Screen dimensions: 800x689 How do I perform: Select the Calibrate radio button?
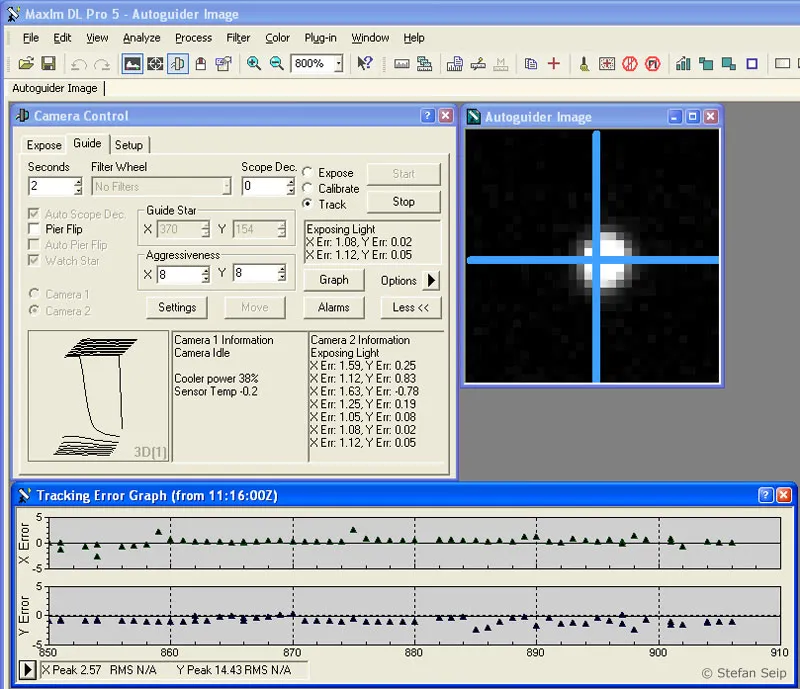tap(307, 188)
